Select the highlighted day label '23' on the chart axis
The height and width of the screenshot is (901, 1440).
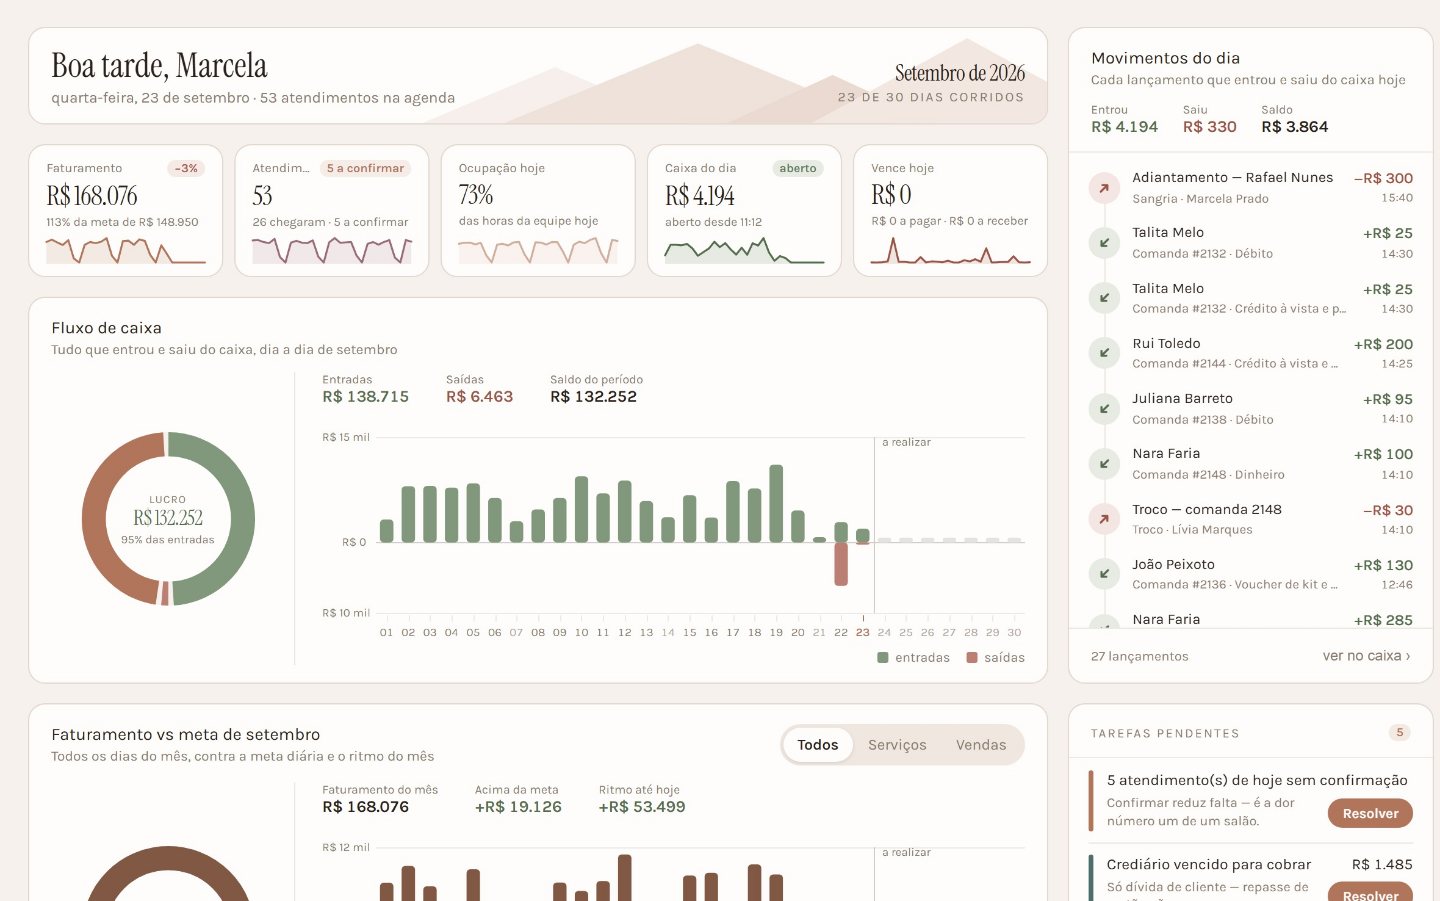coord(862,633)
